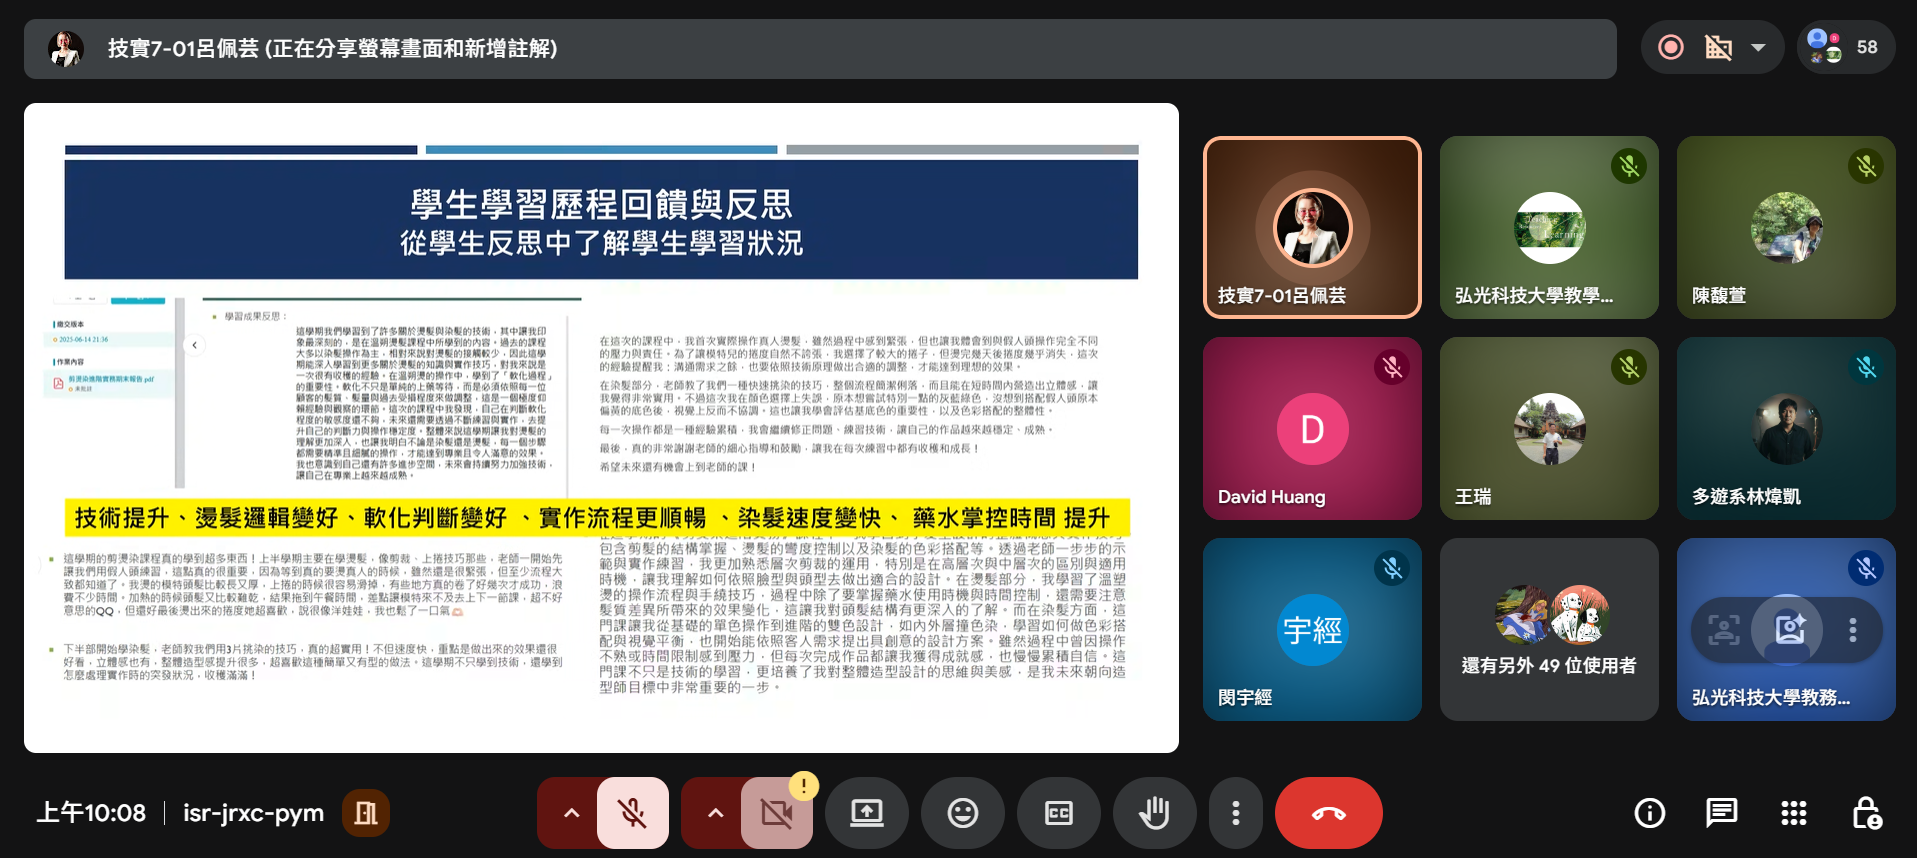Viewport: 1917px width, 858px height.
Task: Click the recording indicator icon
Action: tap(1671, 47)
